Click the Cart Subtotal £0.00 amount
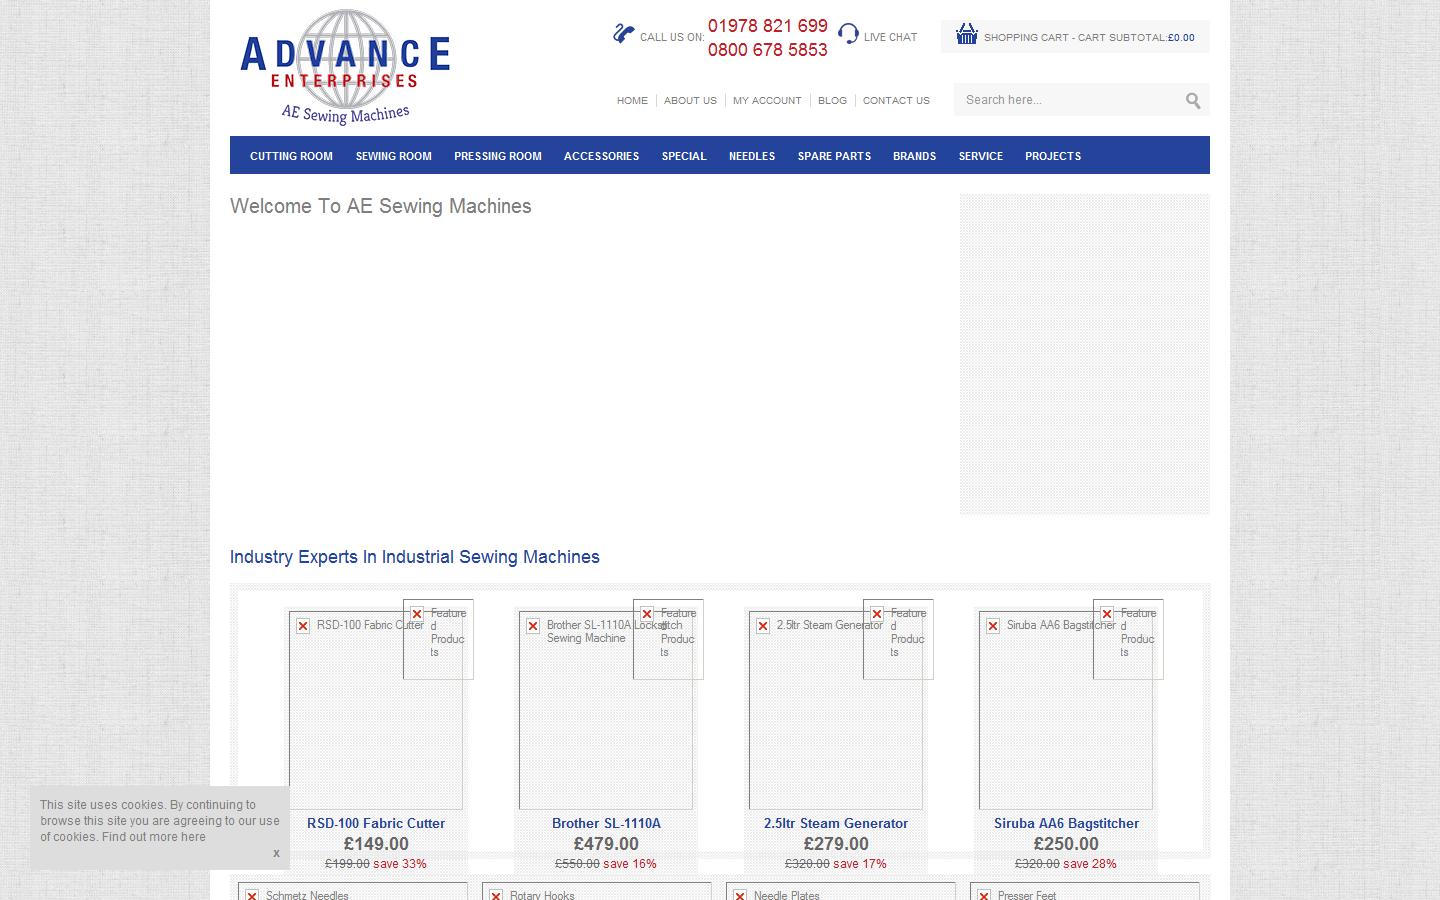The width and height of the screenshot is (1440, 900). tap(1180, 37)
